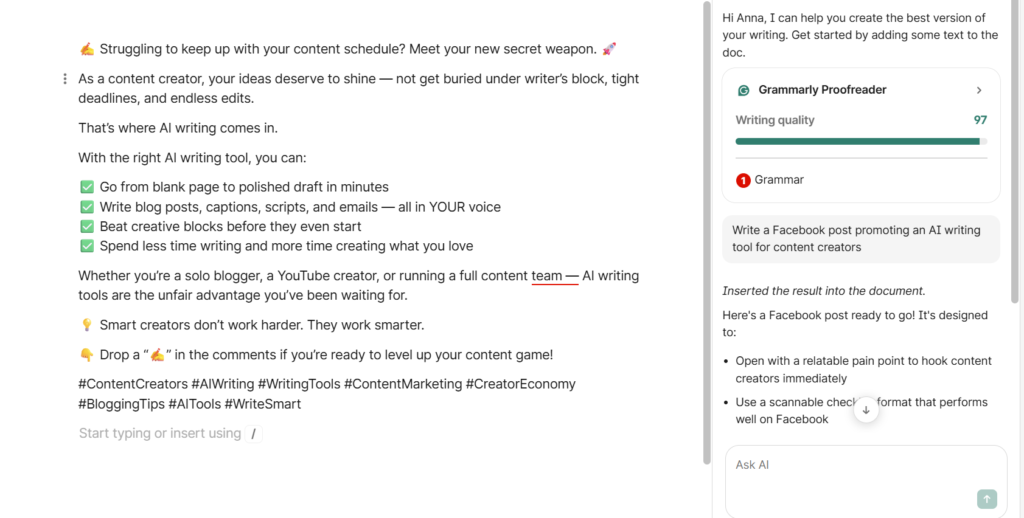Click the checkmark beside 'Write blog posts'

pyautogui.click(x=87, y=207)
